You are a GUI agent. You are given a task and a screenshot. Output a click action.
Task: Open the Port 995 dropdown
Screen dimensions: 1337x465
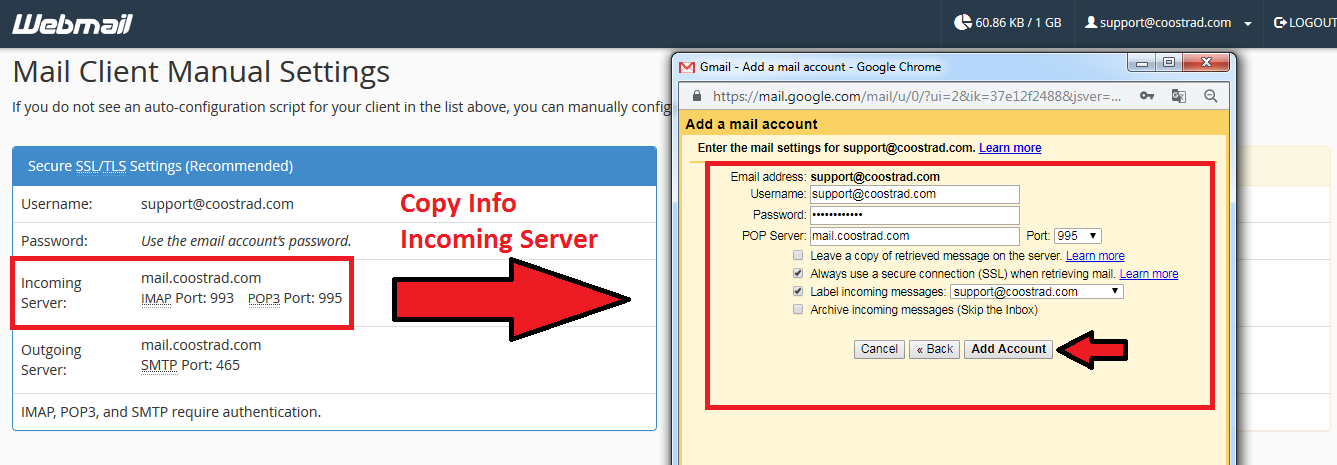[1078, 236]
